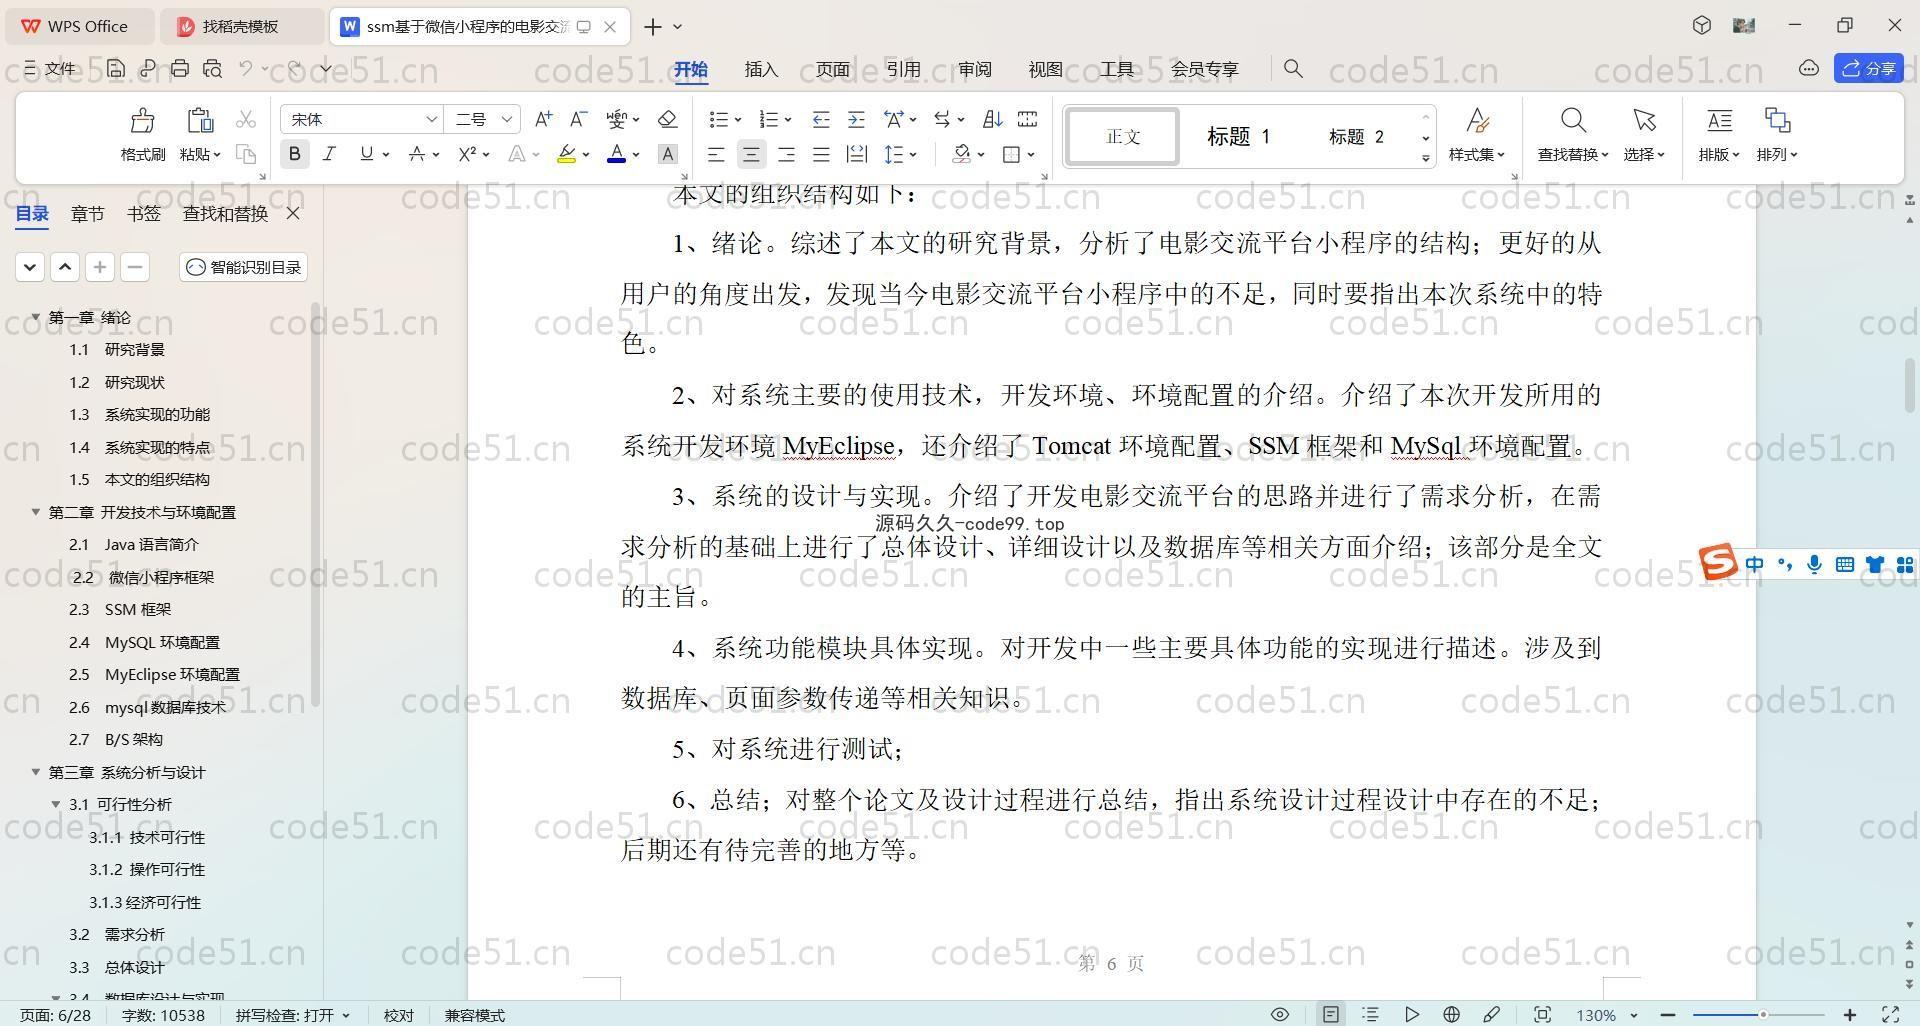Click the Save icon in quick access bar
Screen dimensions: 1920x1026
(x=116, y=68)
